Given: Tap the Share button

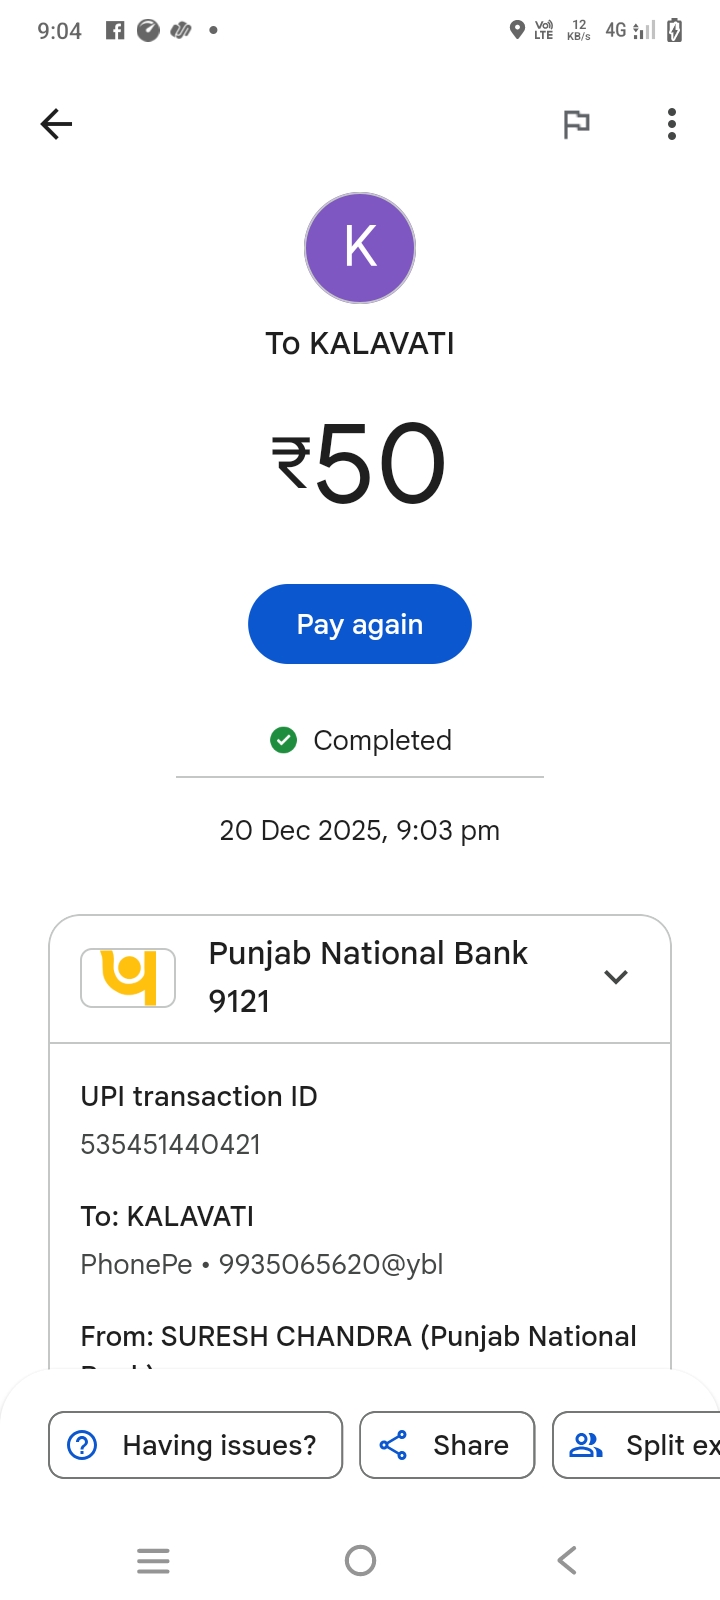Looking at the screenshot, I should [x=446, y=1445].
